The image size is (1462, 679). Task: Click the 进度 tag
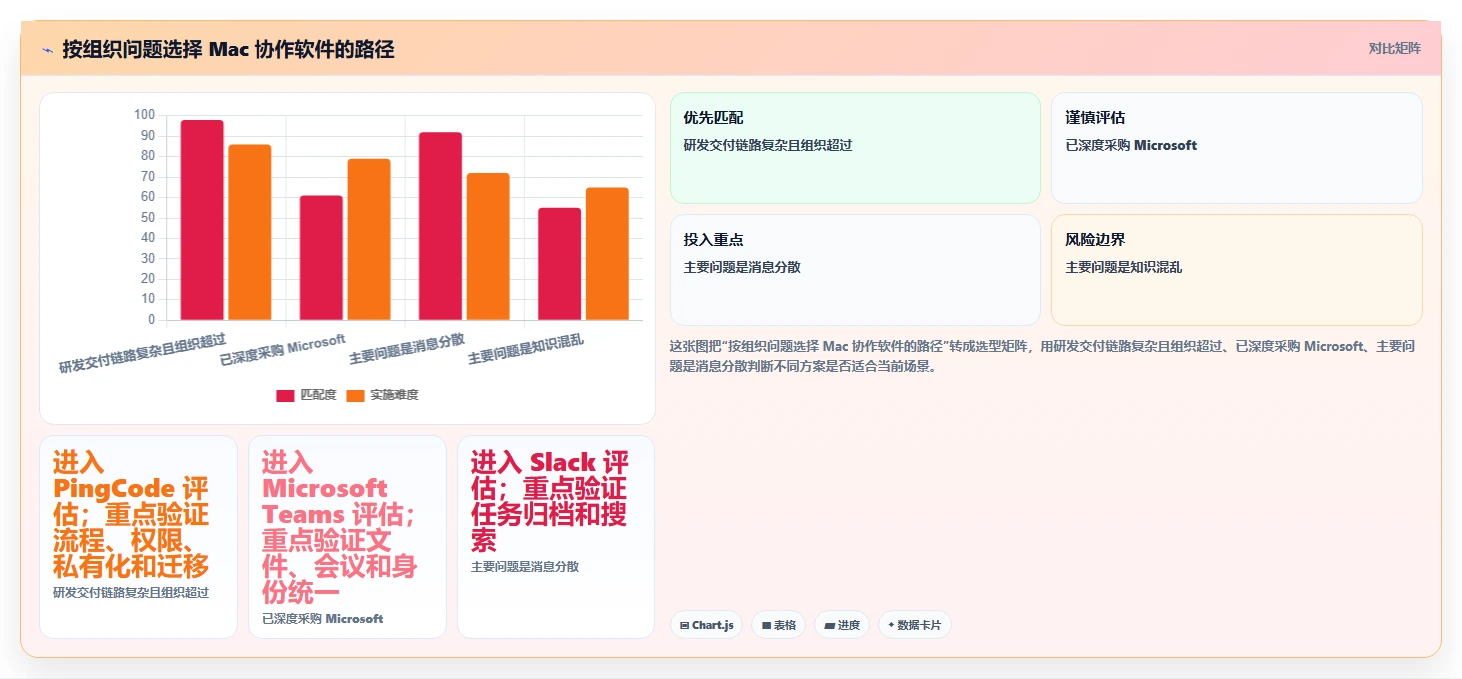click(x=842, y=625)
